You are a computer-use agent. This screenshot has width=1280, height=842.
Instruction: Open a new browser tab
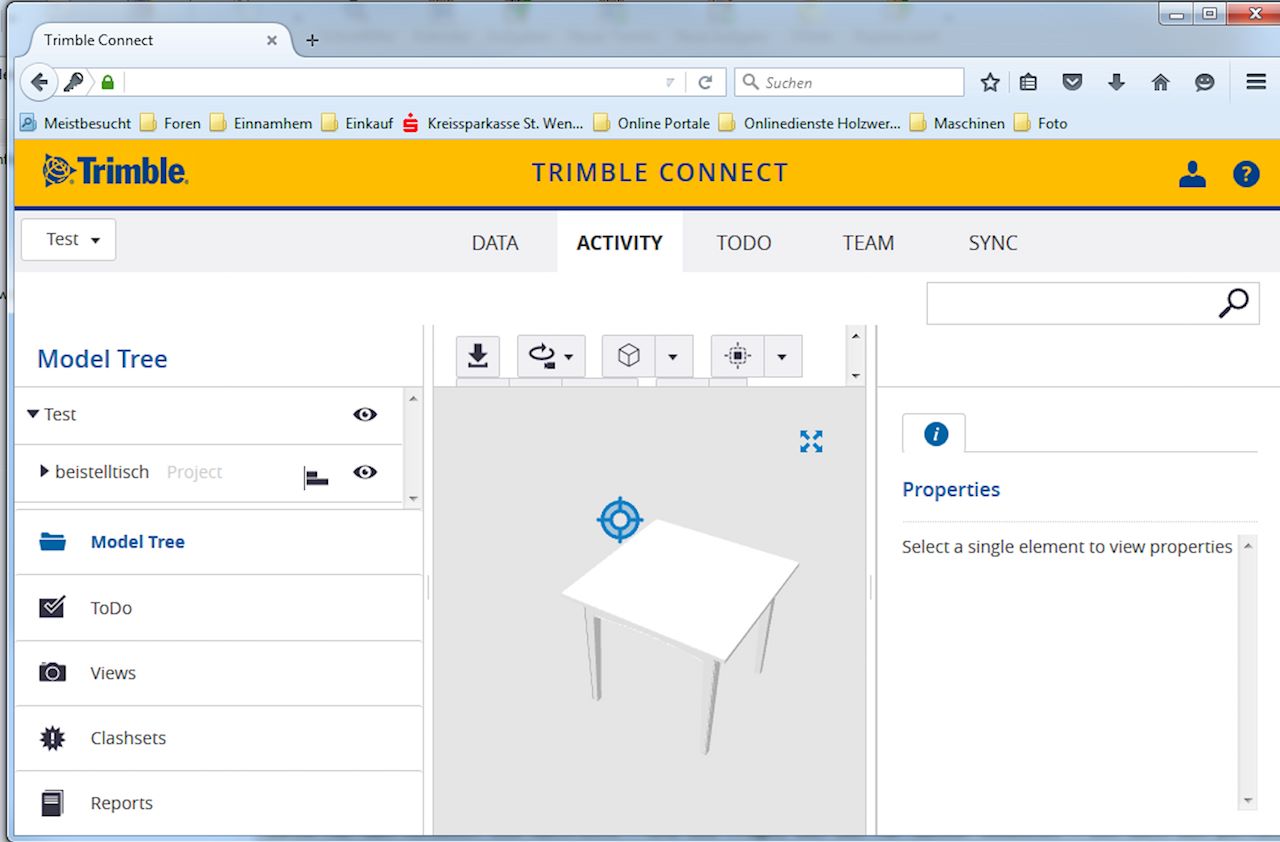pos(312,40)
